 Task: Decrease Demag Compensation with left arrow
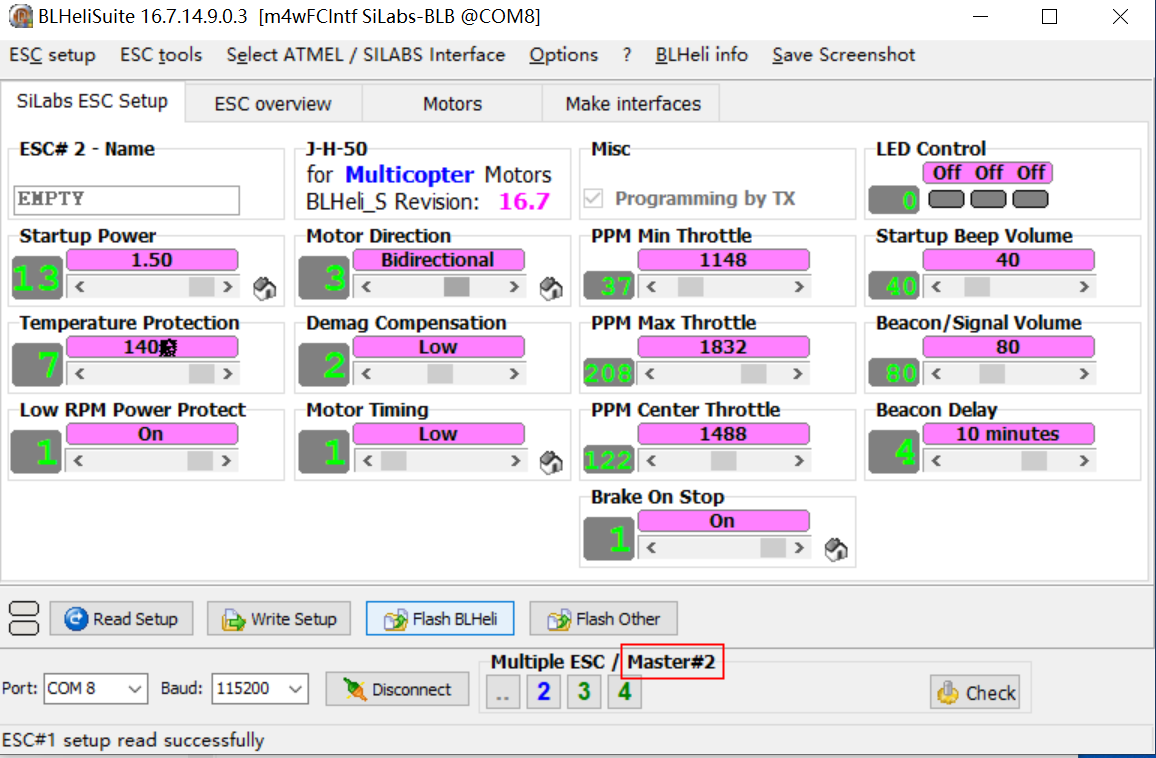click(366, 374)
